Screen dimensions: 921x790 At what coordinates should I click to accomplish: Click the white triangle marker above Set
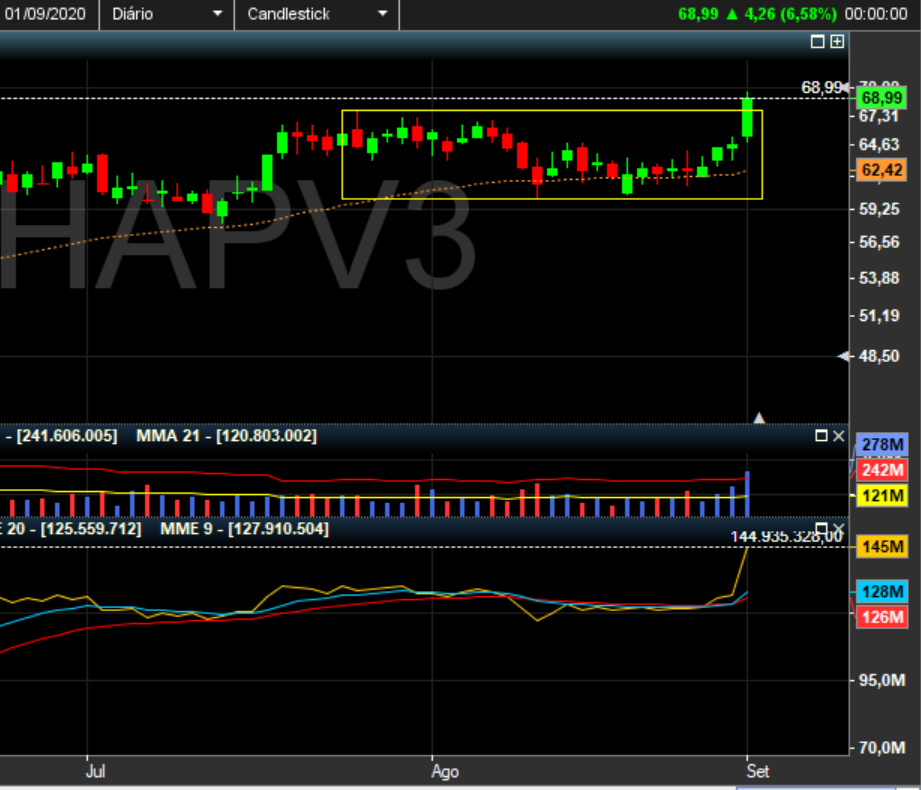(759, 418)
